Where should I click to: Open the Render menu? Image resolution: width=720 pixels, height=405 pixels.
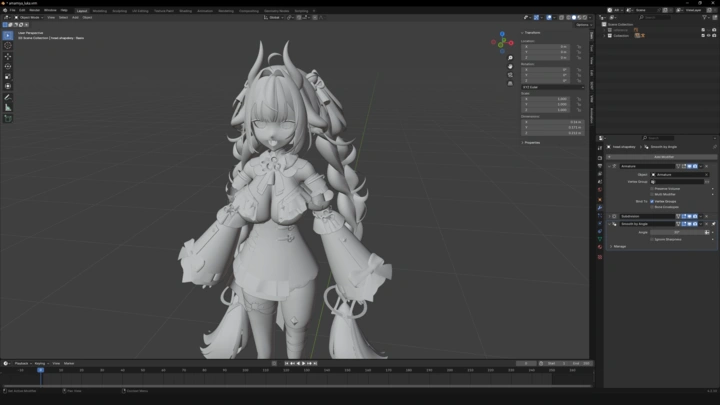pyautogui.click(x=34, y=10)
